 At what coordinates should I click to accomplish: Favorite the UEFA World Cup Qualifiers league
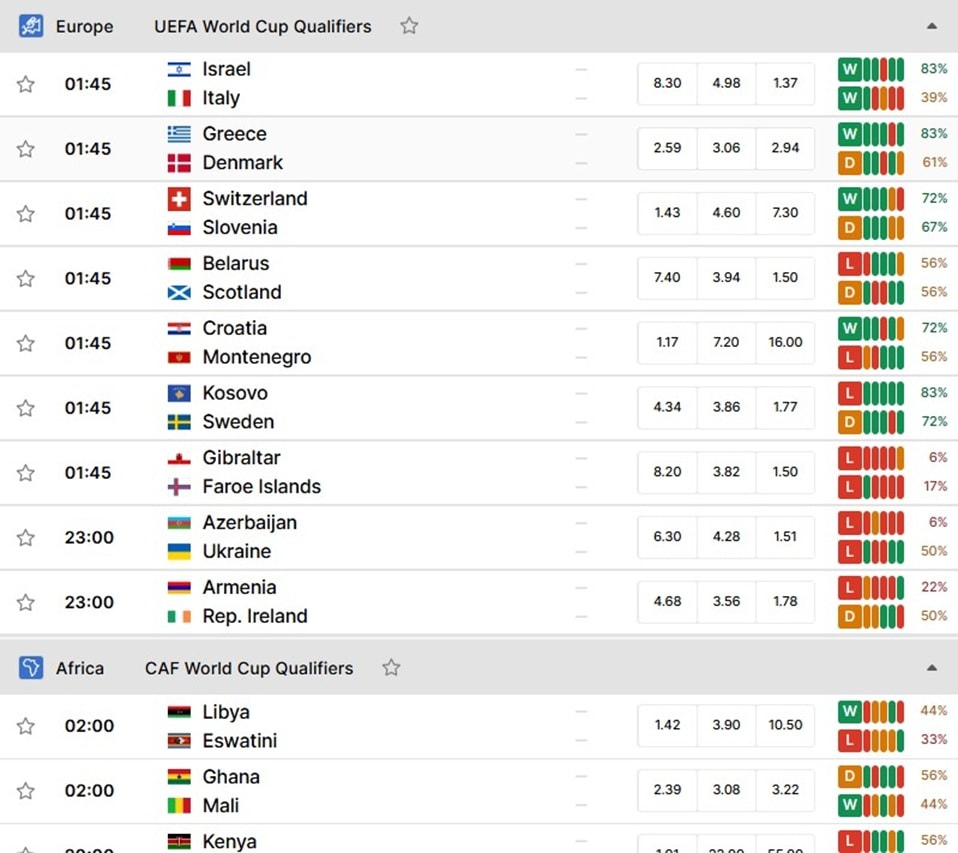[x=409, y=26]
